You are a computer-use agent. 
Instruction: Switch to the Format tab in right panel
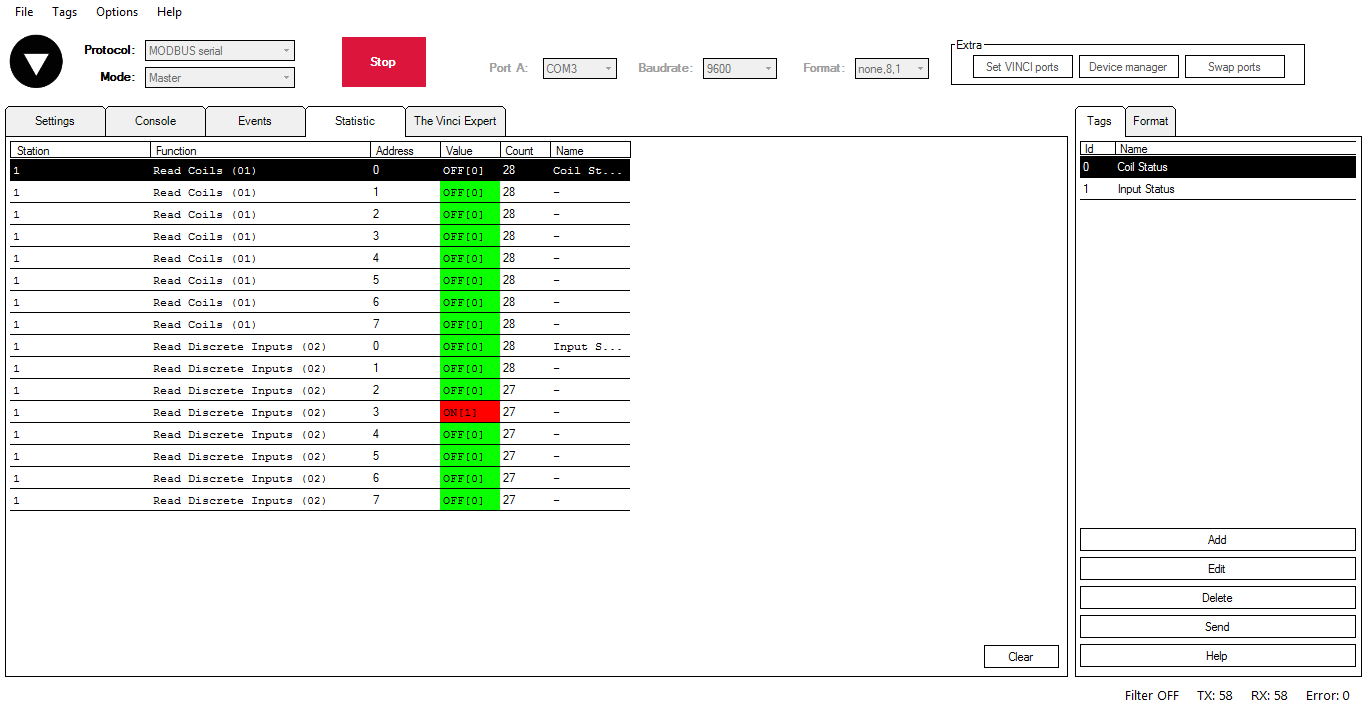[1151, 121]
